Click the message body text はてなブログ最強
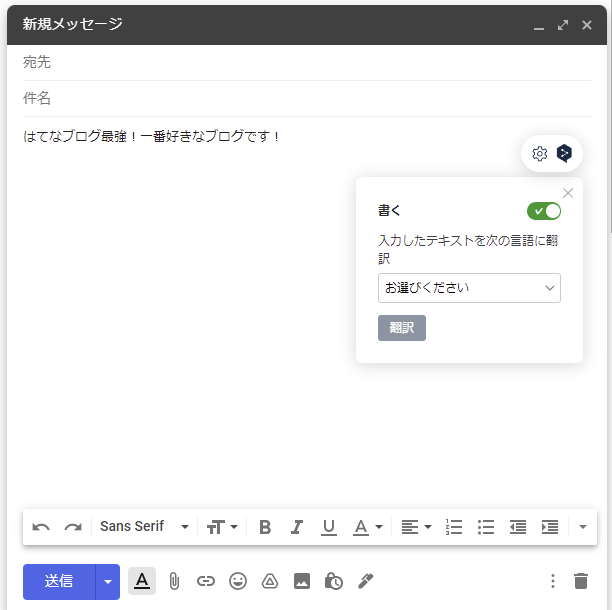612x610 pixels. (x=75, y=136)
